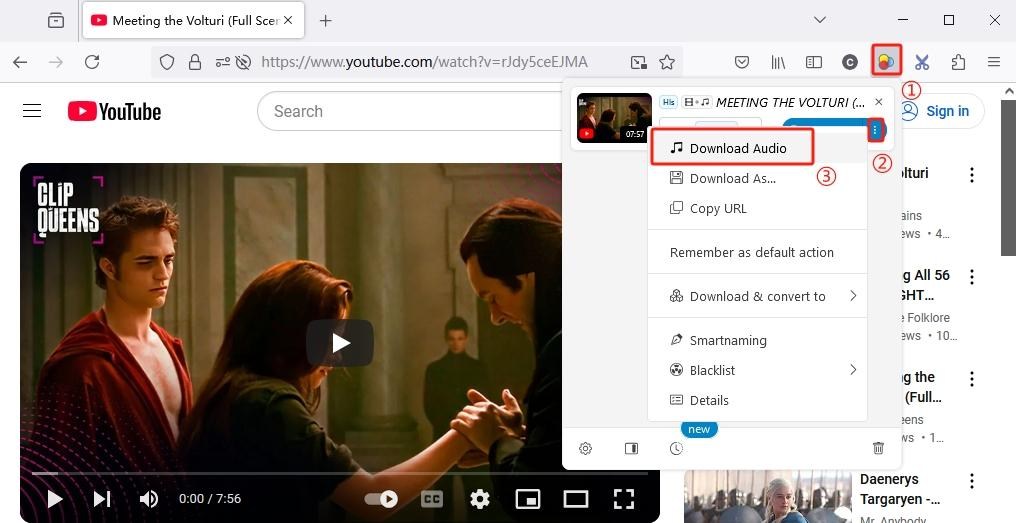Enable the miniplayer
1016x523 pixels.
click(527, 498)
